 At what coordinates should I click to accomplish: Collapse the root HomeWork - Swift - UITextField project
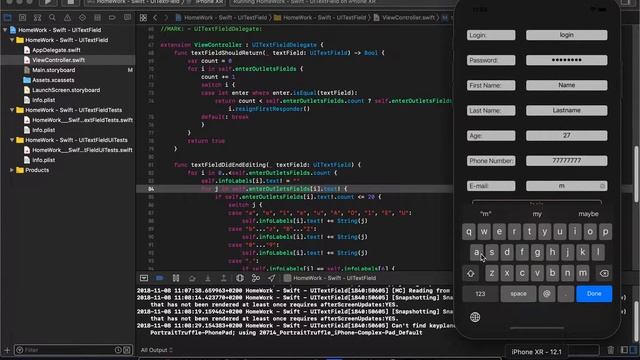5,30
